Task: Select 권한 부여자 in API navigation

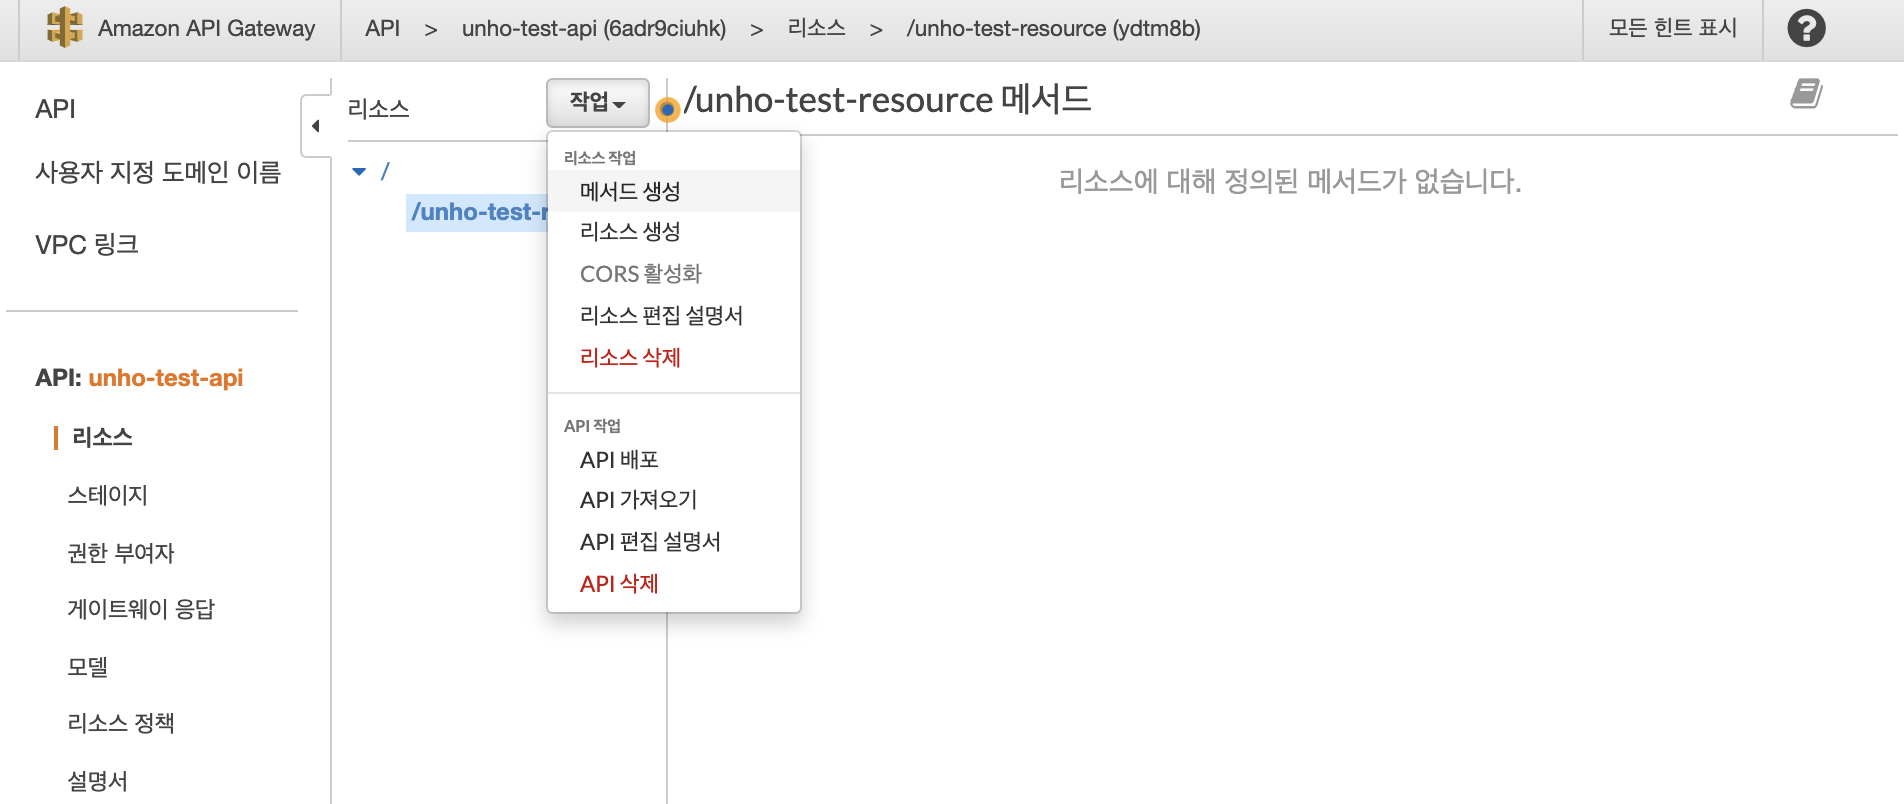Action: (x=120, y=553)
